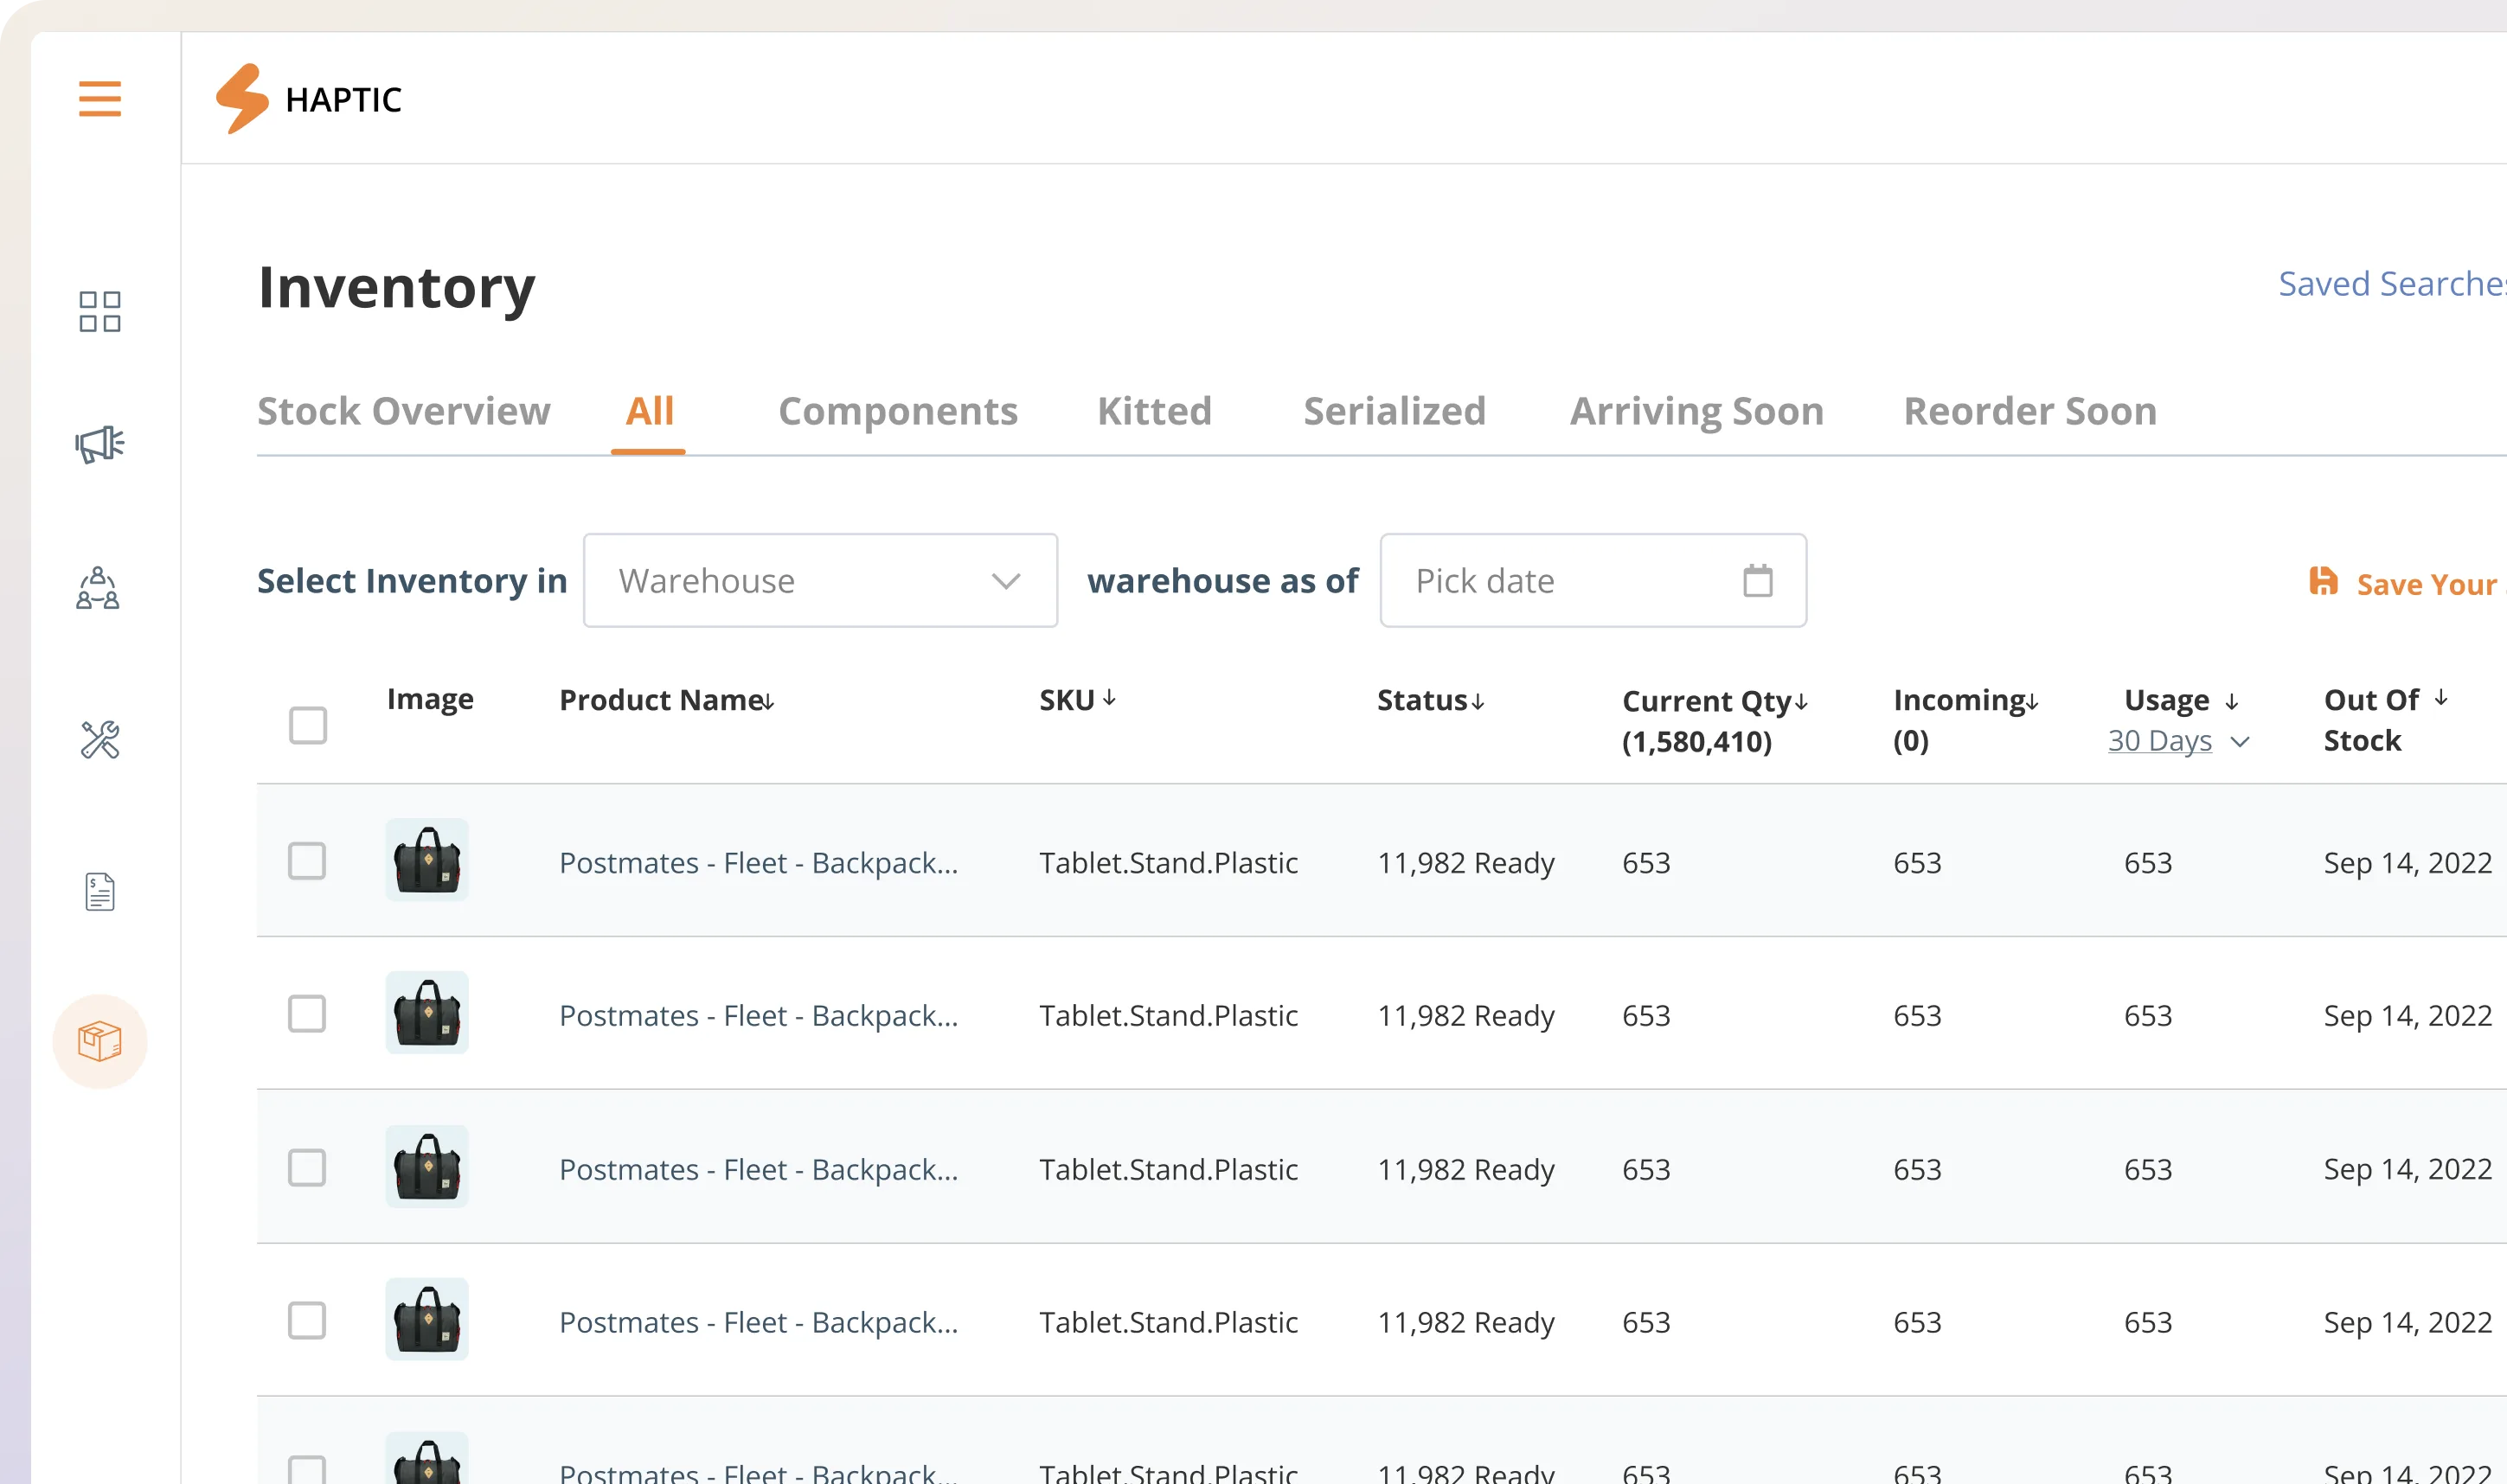The width and height of the screenshot is (2507, 1484).
Task: Switch to Stock Overview tab
Action: pos(404,411)
